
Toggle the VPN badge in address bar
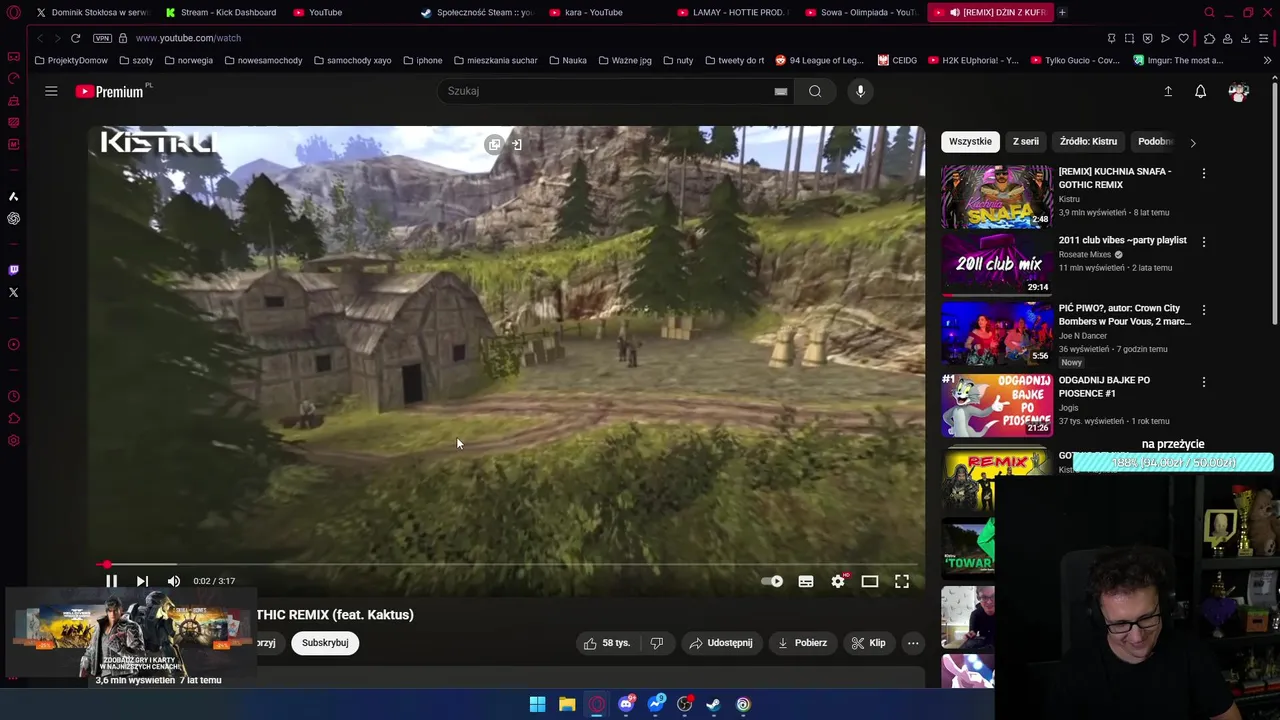(102, 38)
